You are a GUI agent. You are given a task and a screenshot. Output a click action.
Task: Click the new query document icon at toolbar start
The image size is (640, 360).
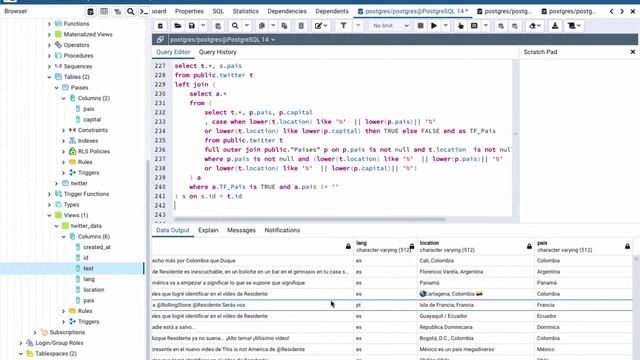pyautogui.click(x=160, y=26)
